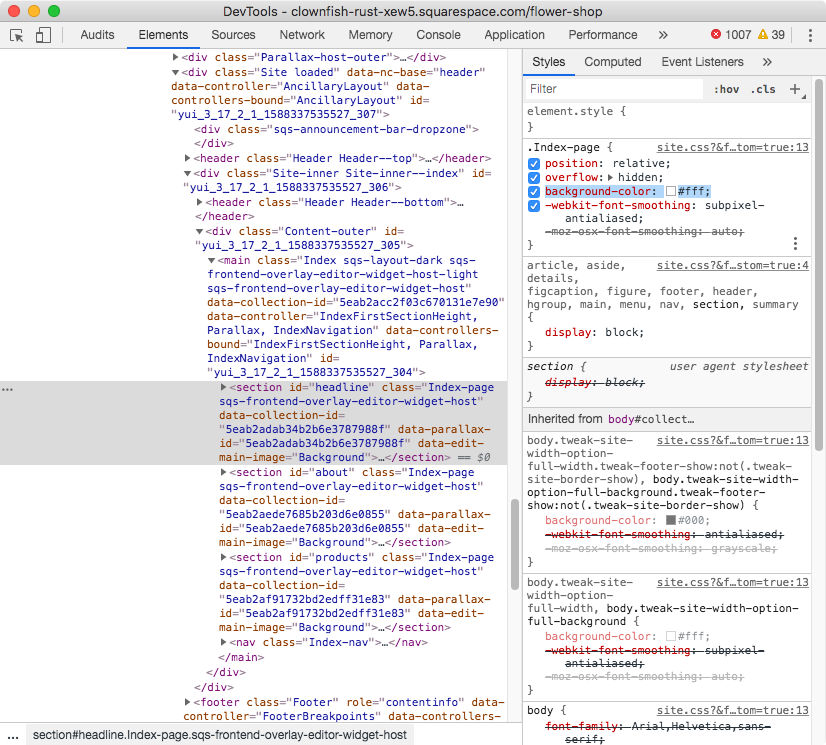Click white swatch in .Index-page background-color
This screenshot has height=745, width=826.
tap(671, 191)
